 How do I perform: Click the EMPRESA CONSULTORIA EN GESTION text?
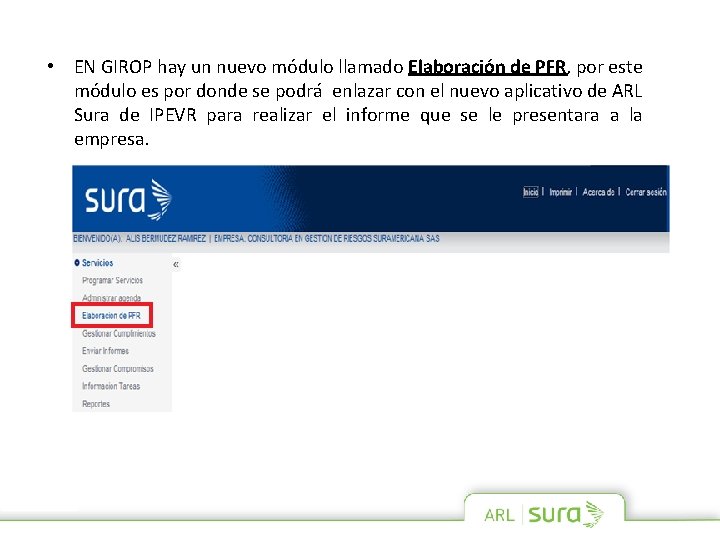[x=326, y=238]
